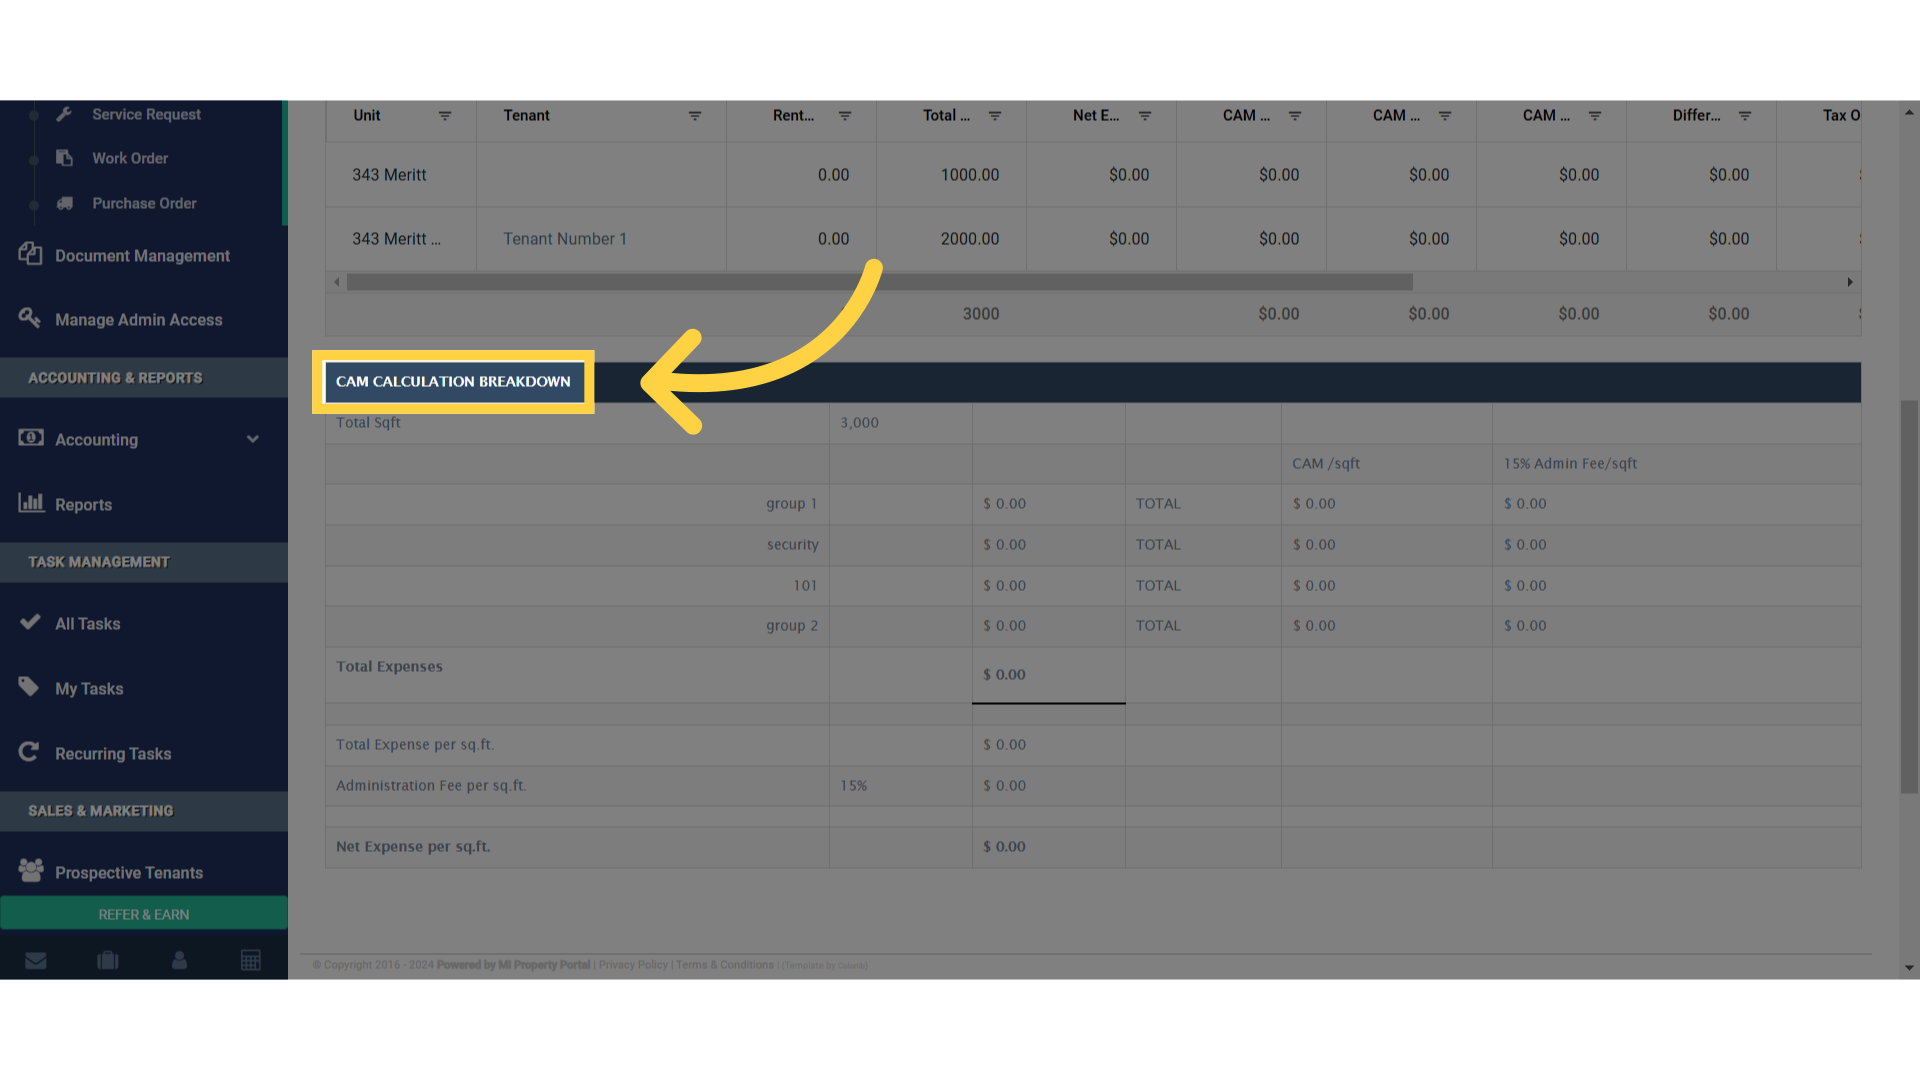Click the 'group 2' expense row label
The image size is (1920, 1080).
792,626
